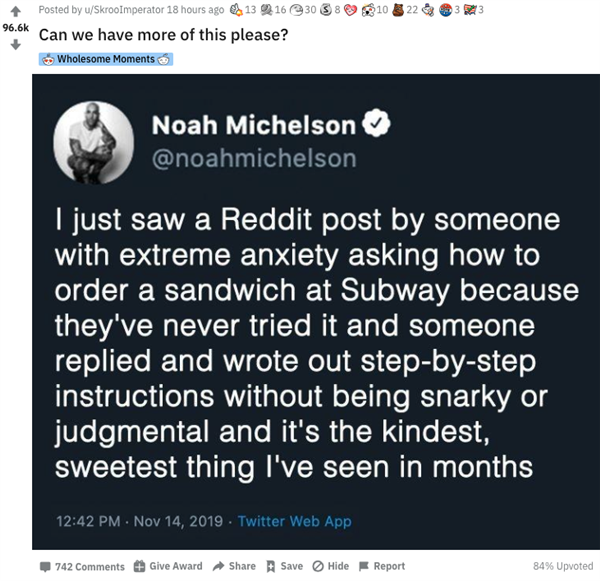The height and width of the screenshot is (581, 600).
Task: Click Noah Michelson's profile picture
Action: (94, 142)
